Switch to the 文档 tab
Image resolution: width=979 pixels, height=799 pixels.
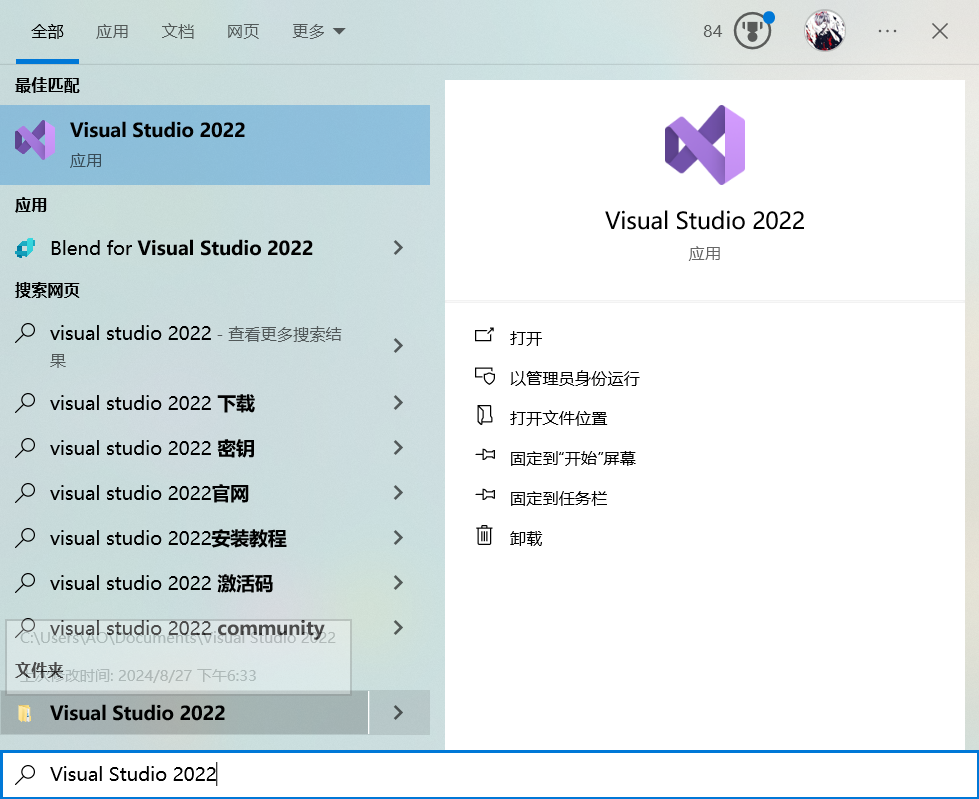178,31
